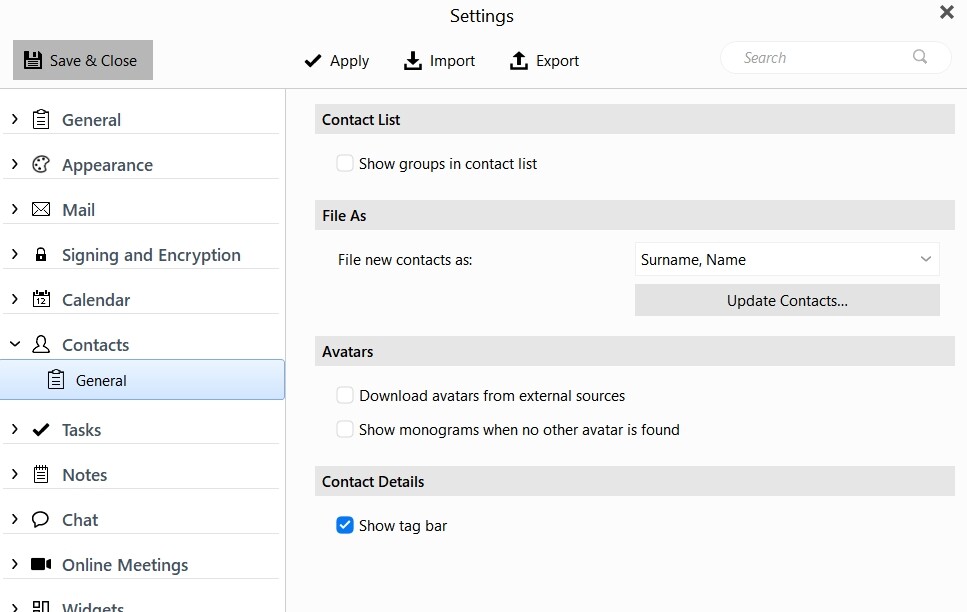The image size is (967, 612).
Task: Uncheck Show tag bar checkbox
Action: (x=345, y=525)
